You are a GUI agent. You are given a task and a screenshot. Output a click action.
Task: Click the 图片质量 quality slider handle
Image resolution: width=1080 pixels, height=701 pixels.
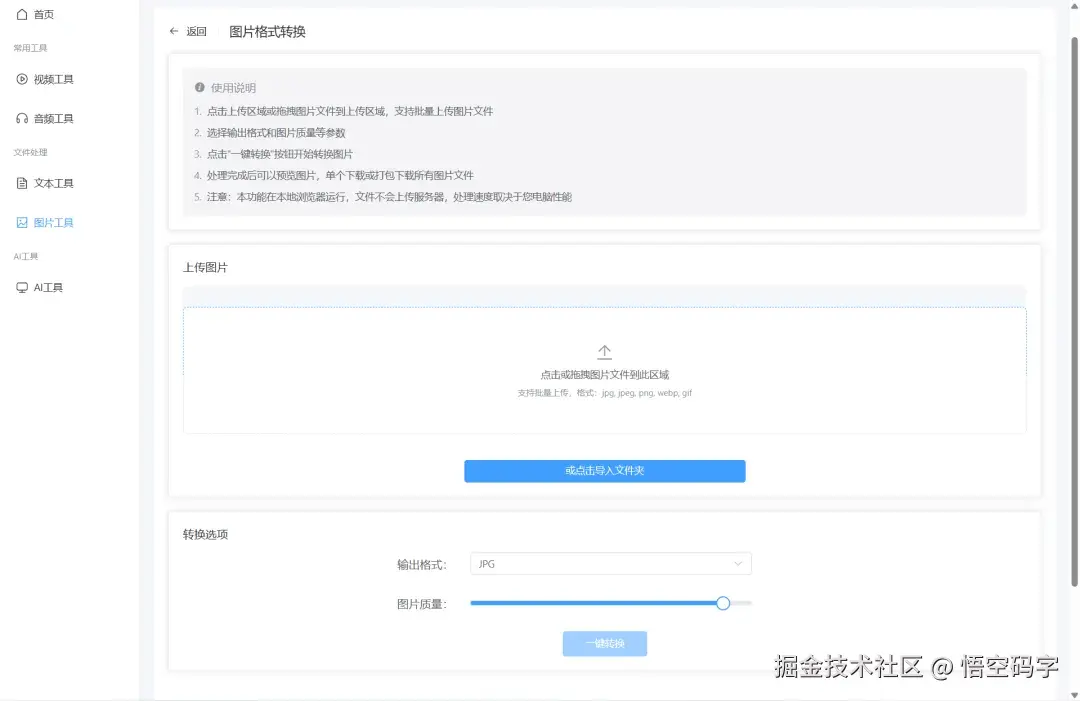click(x=723, y=603)
